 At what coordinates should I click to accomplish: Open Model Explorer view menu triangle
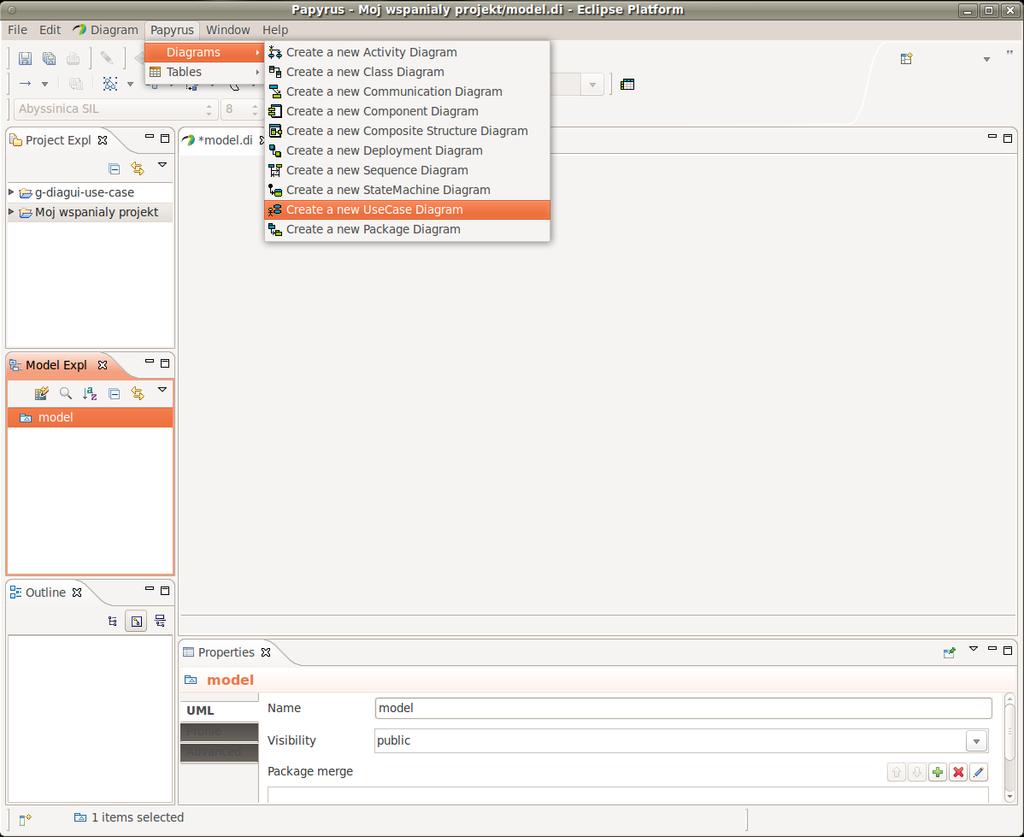coord(162,390)
